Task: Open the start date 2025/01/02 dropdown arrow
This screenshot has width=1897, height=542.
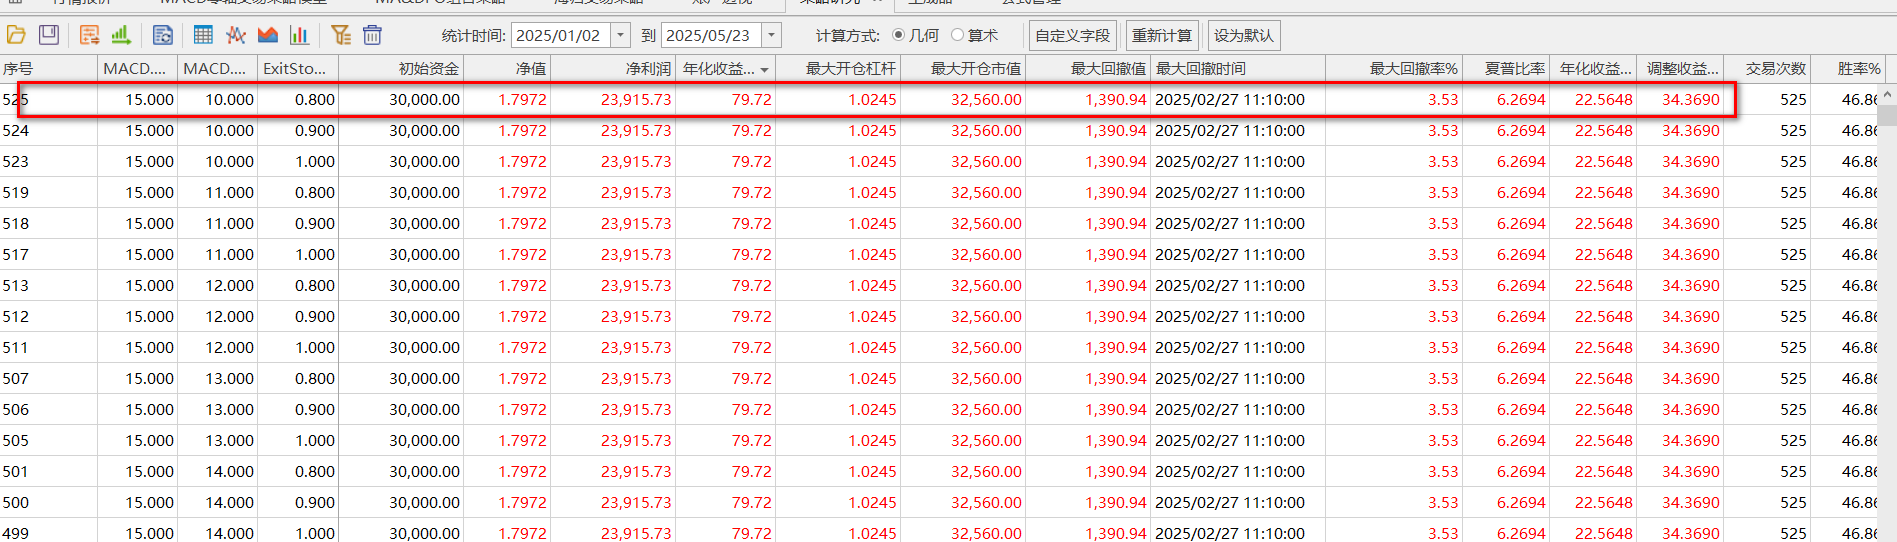Action: 621,35
